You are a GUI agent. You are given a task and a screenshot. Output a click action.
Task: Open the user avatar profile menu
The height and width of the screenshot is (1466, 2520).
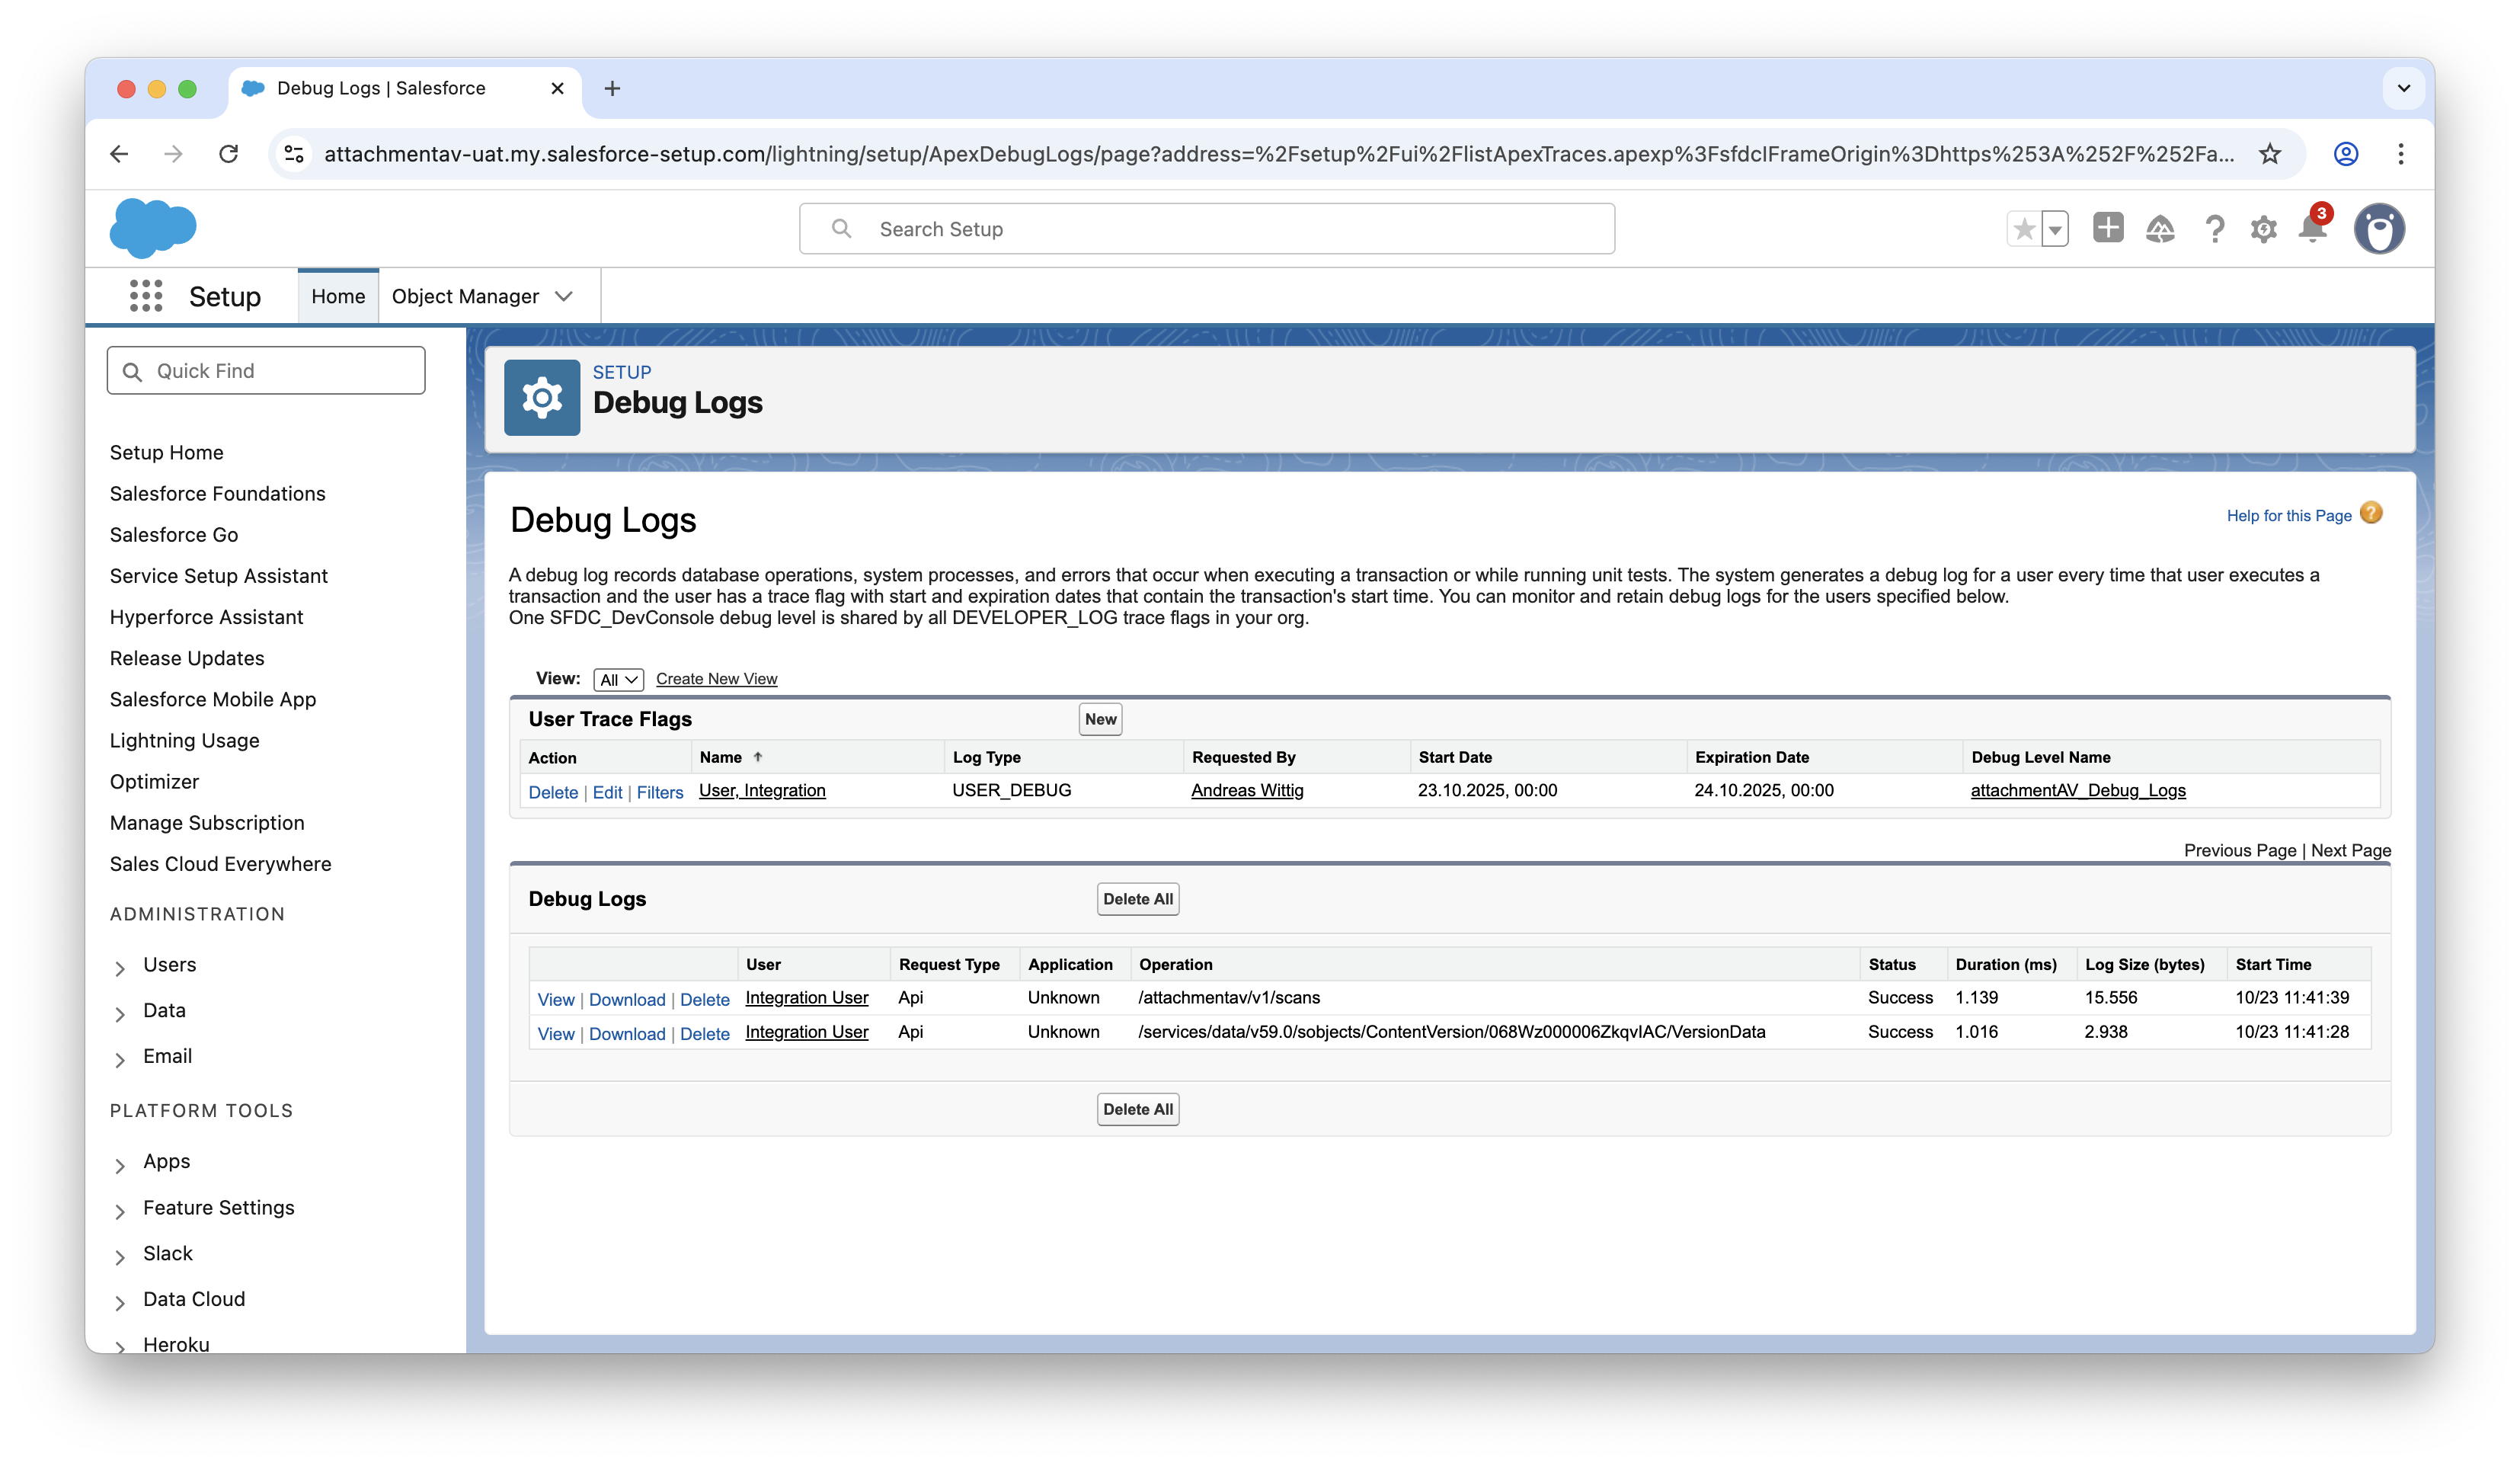click(2379, 229)
